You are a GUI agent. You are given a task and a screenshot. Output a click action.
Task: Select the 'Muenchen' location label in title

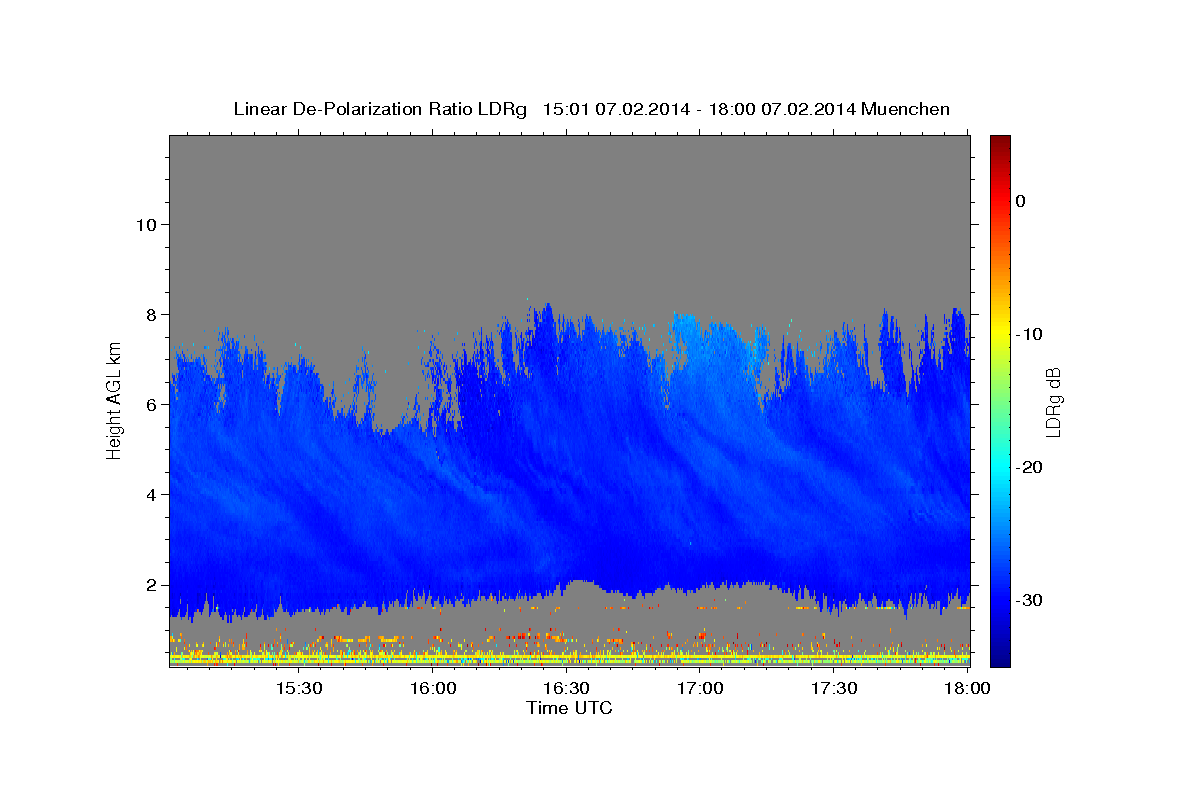(907, 109)
